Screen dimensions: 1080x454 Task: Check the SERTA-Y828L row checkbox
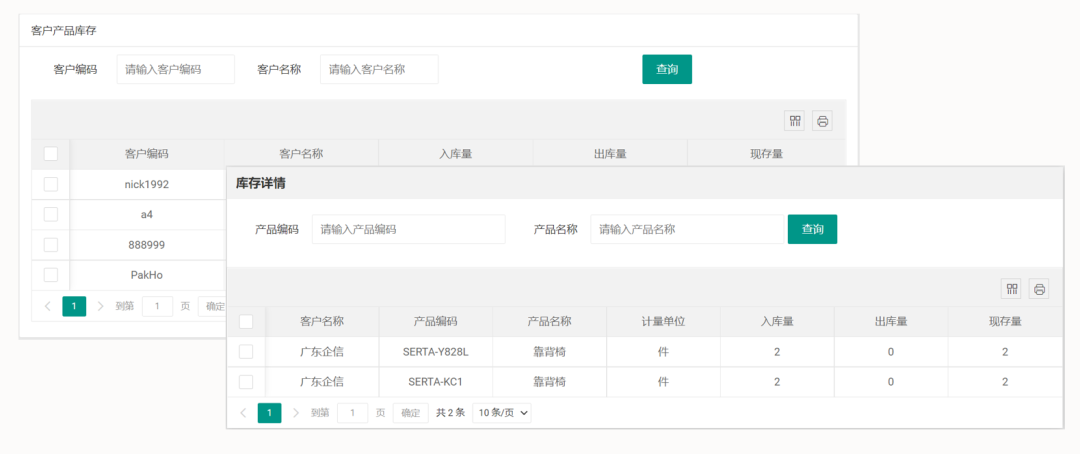click(246, 351)
